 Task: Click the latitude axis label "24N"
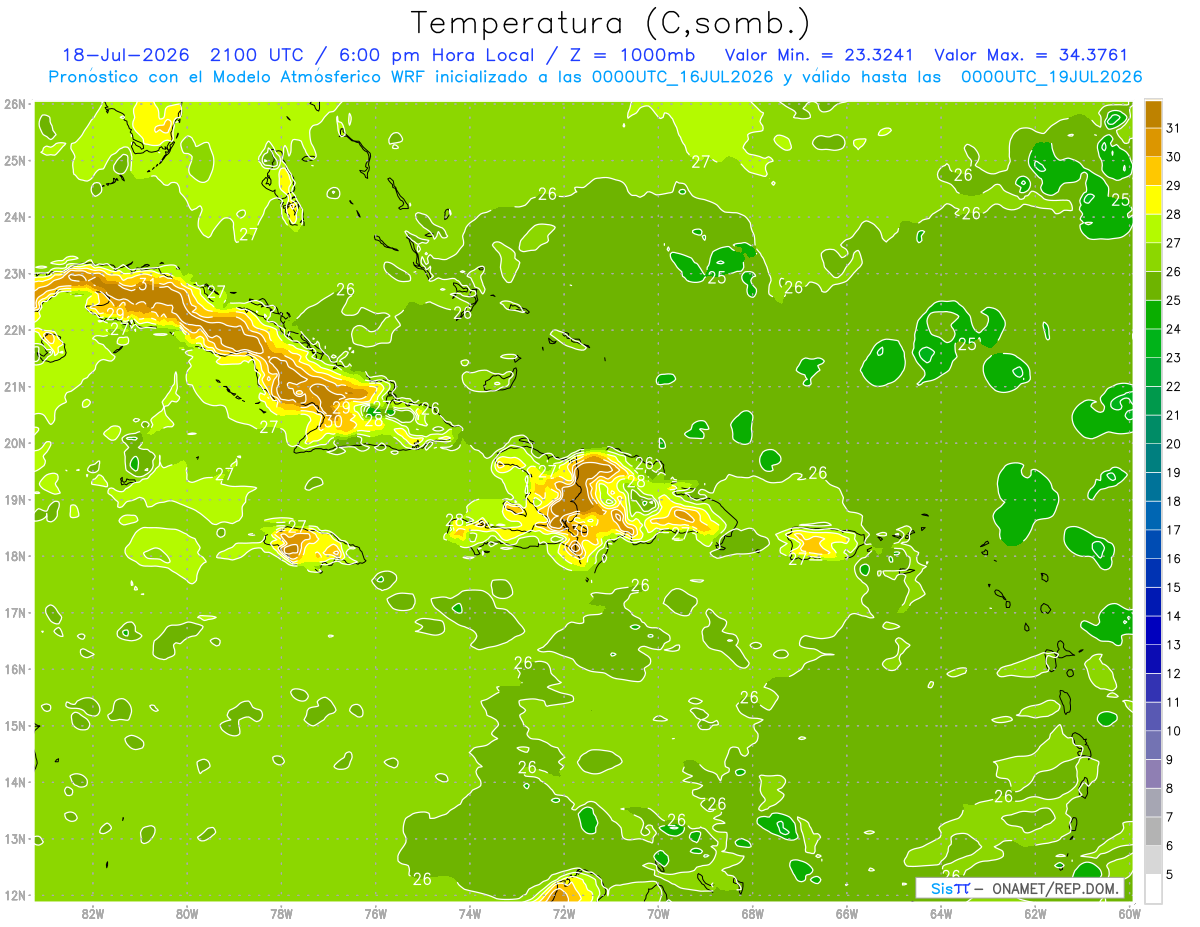[x=14, y=217]
